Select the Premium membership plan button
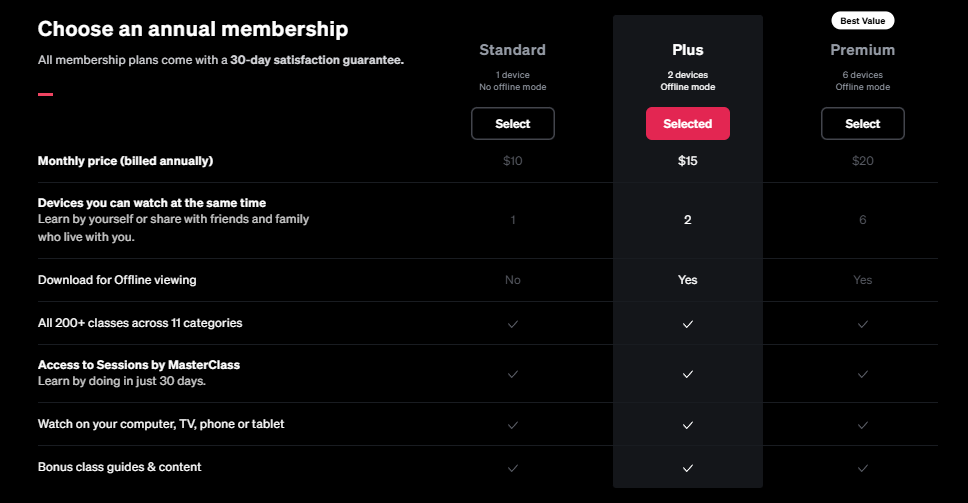 (x=862, y=124)
